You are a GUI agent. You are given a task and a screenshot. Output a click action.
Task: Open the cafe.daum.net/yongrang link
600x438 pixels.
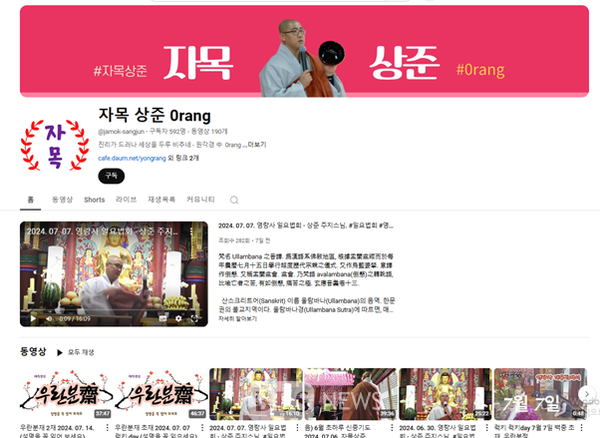(132, 158)
